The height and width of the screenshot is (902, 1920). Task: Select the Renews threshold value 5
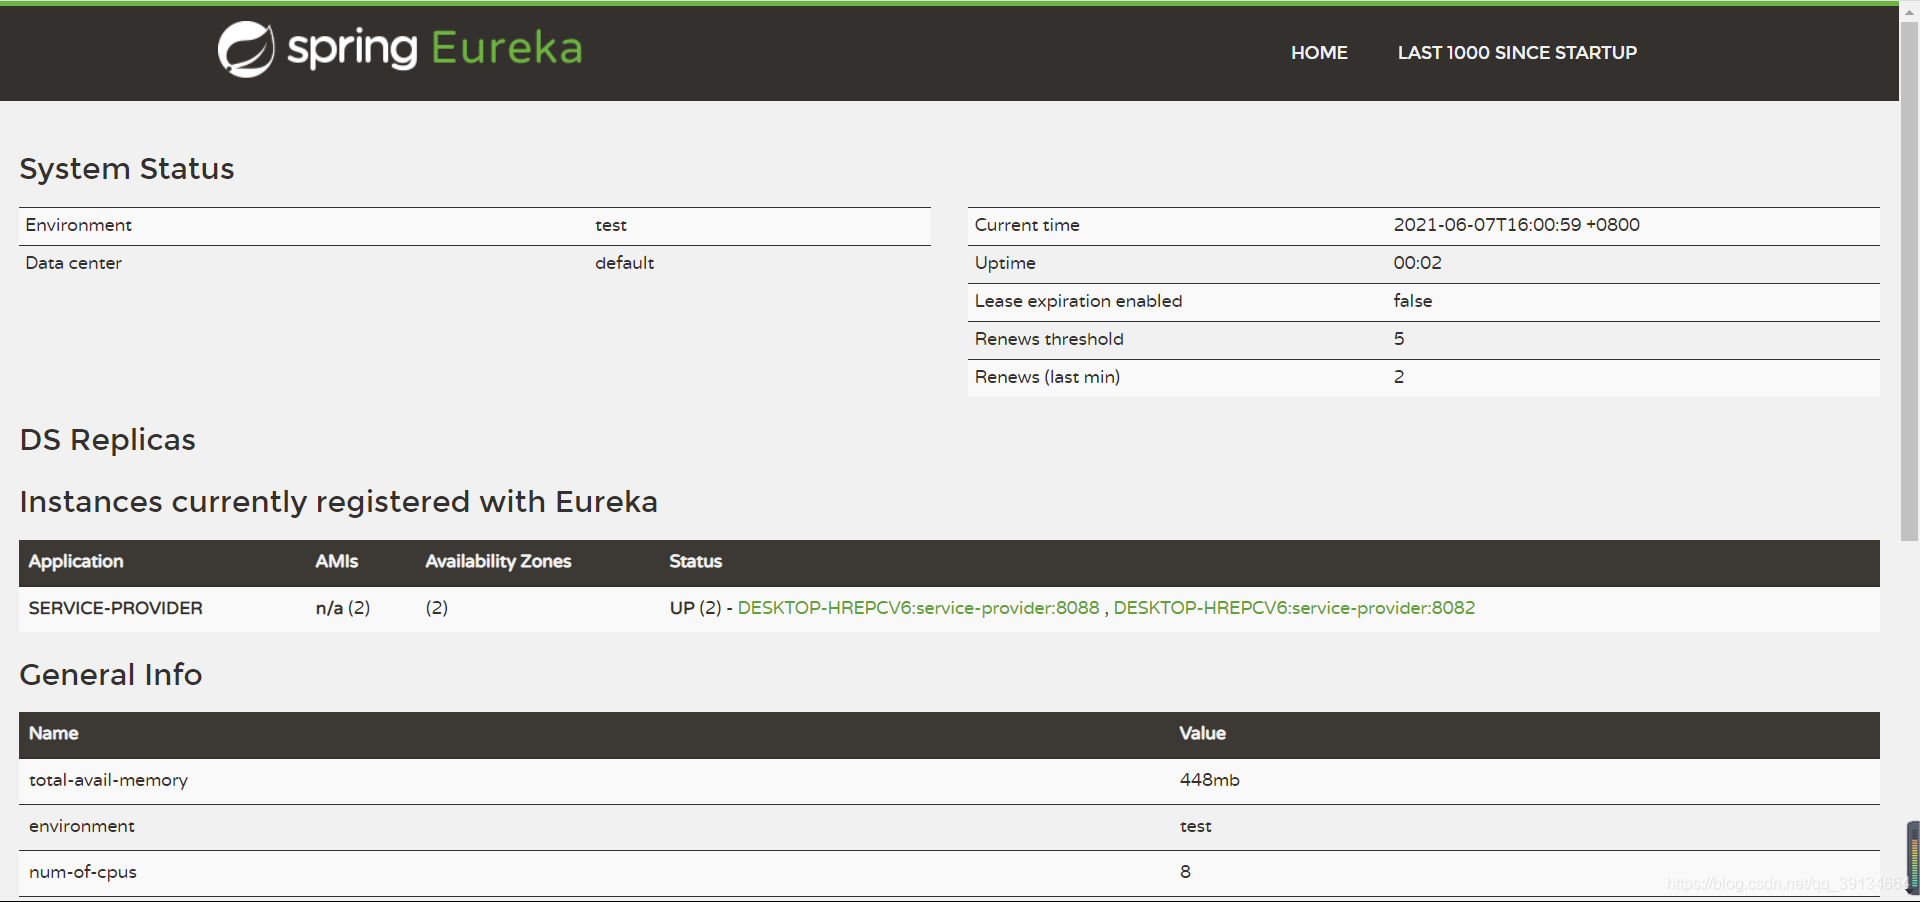point(1399,339)
